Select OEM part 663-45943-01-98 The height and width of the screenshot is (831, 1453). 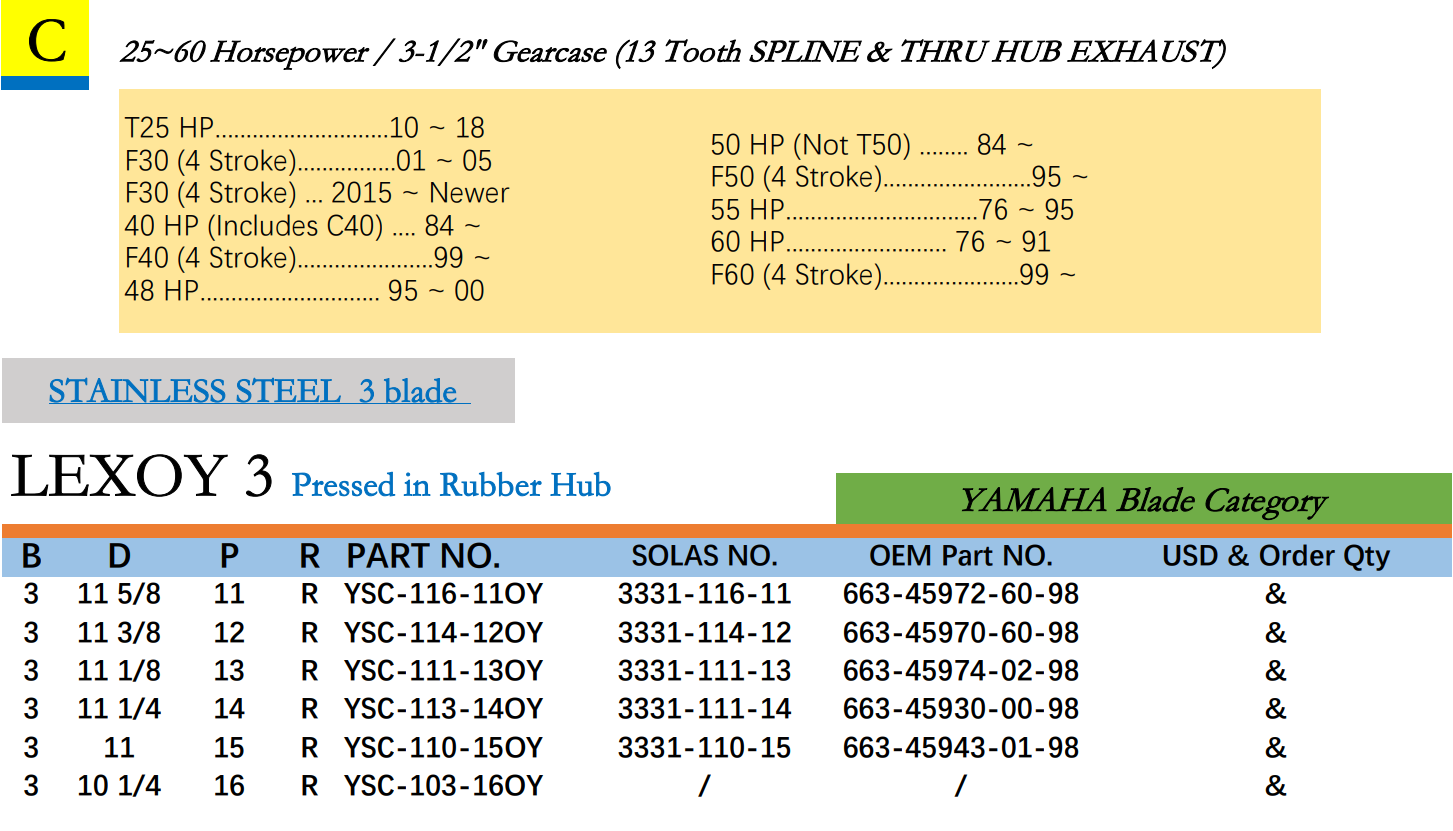click(x=961, y=748)
